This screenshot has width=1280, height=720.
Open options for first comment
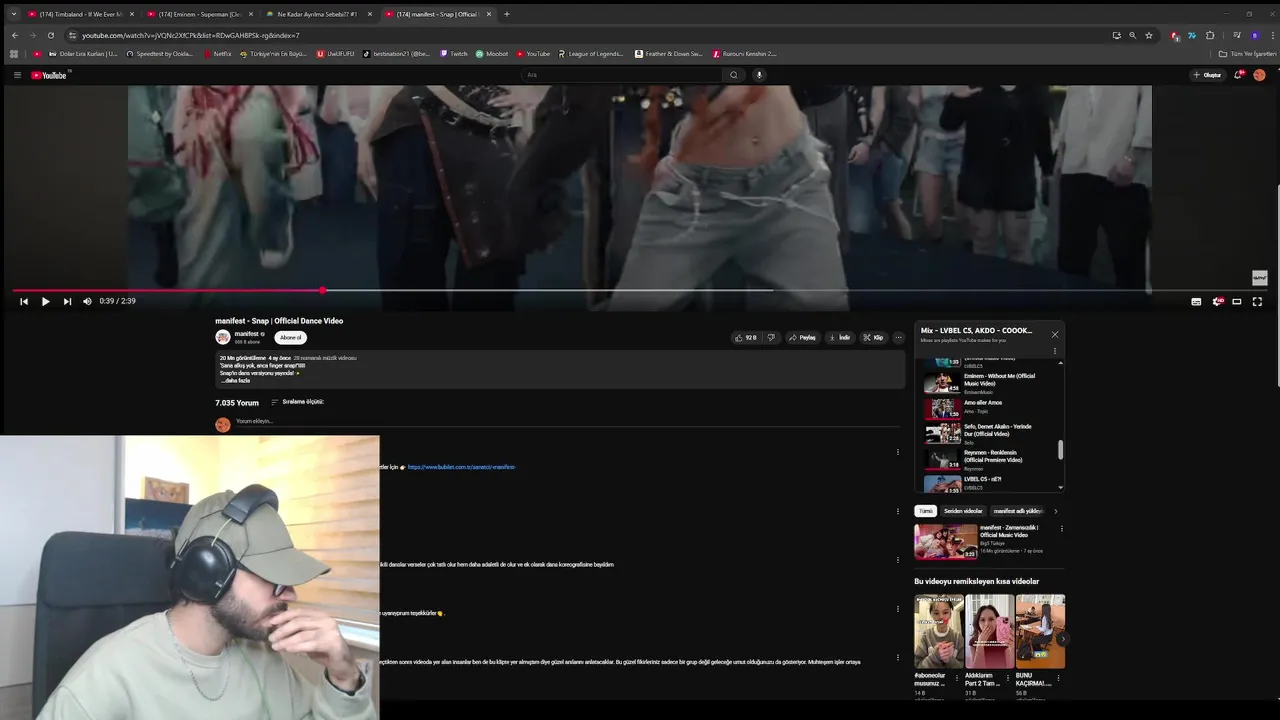pyautogui.click(x=897, y=452)
